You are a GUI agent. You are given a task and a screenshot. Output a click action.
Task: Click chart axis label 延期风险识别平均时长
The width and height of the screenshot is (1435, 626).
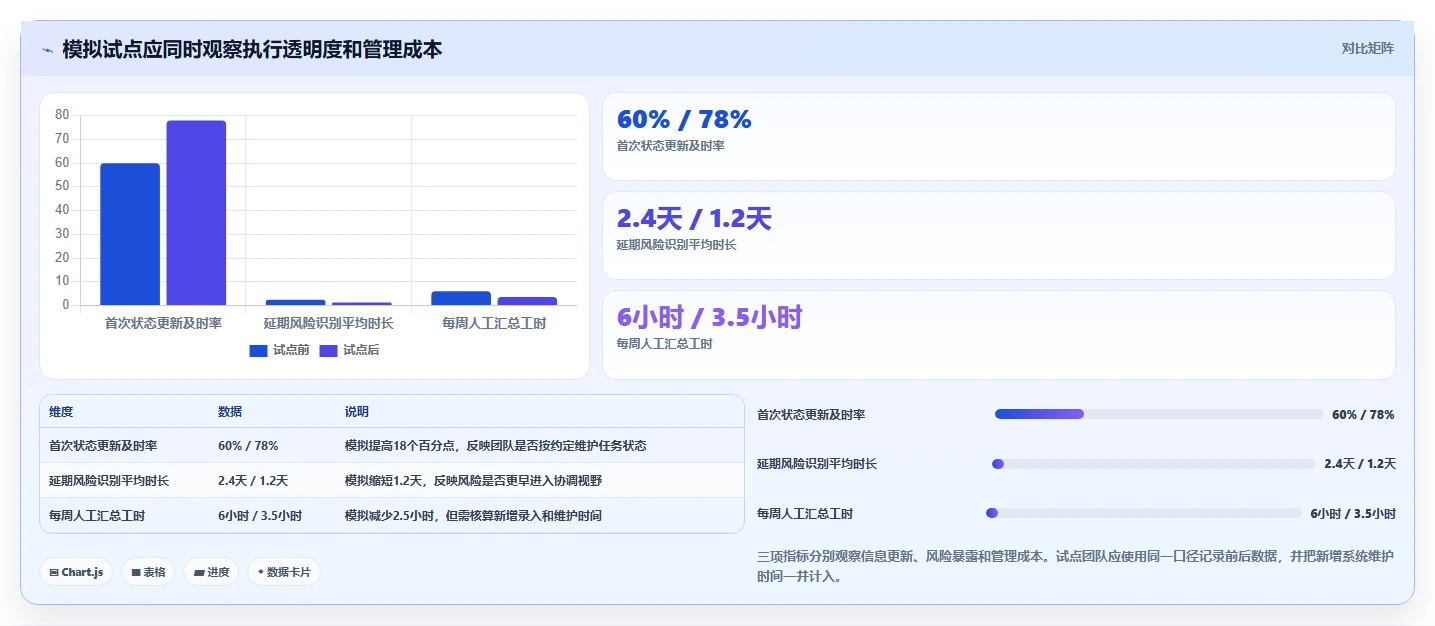tap(329, 323)
